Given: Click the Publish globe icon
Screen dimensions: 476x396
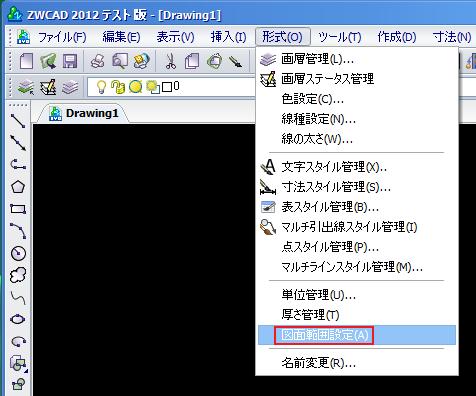Looking at the screenshot, I should point(142,62).
